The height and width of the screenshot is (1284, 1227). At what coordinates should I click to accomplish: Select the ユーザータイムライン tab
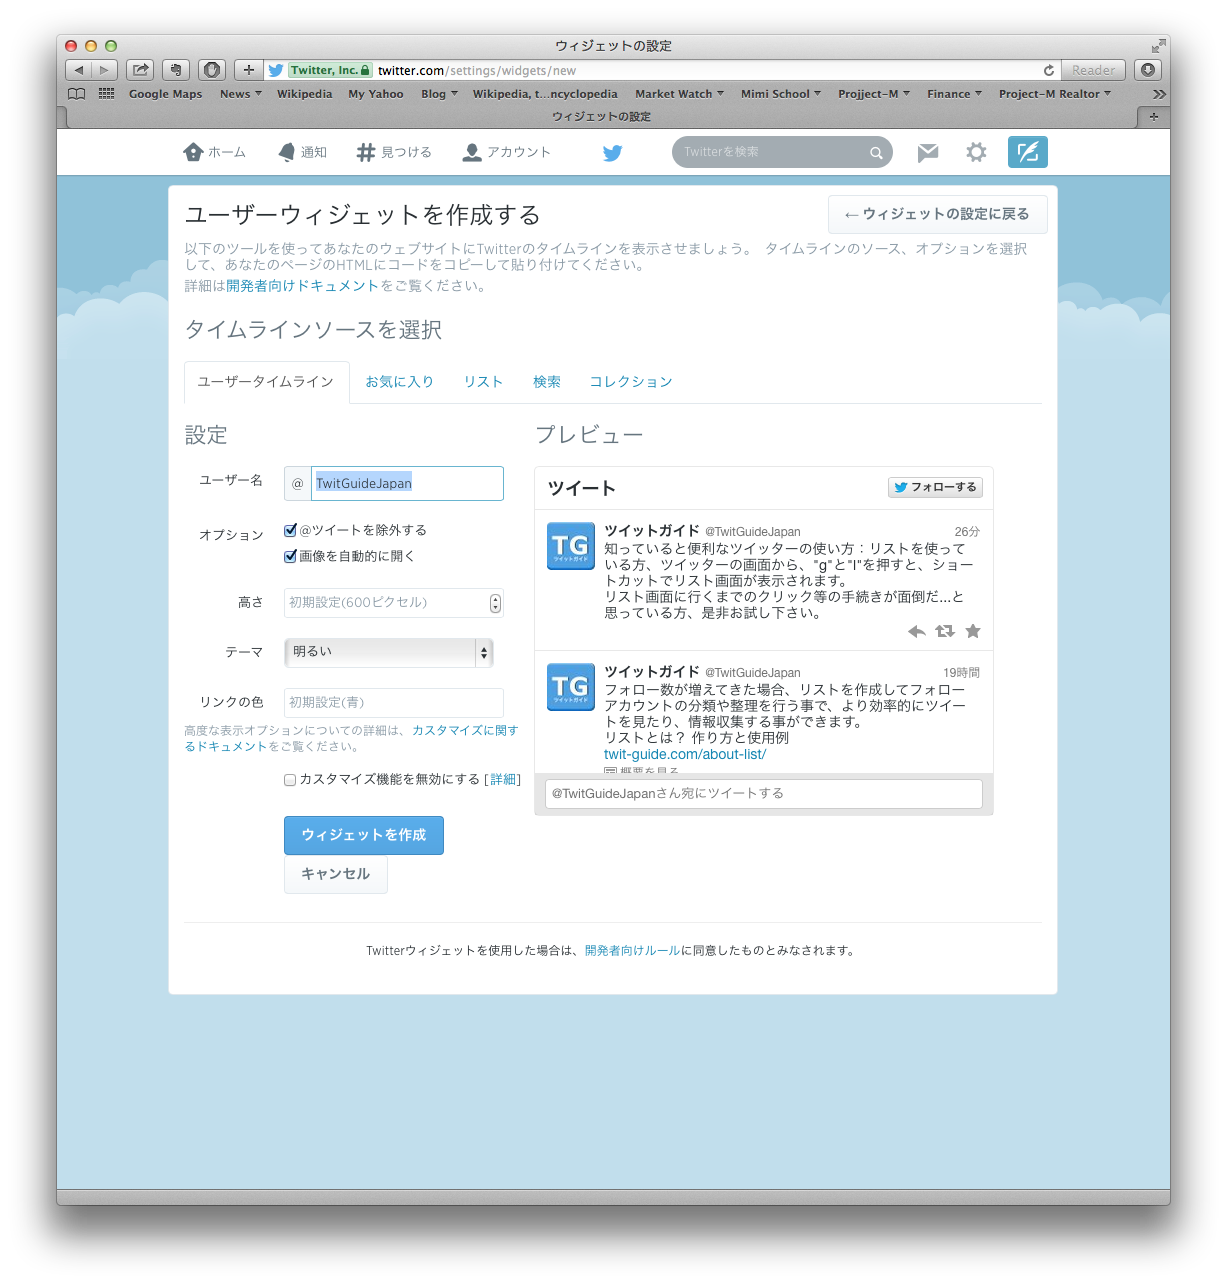click(x=266, y=382)
